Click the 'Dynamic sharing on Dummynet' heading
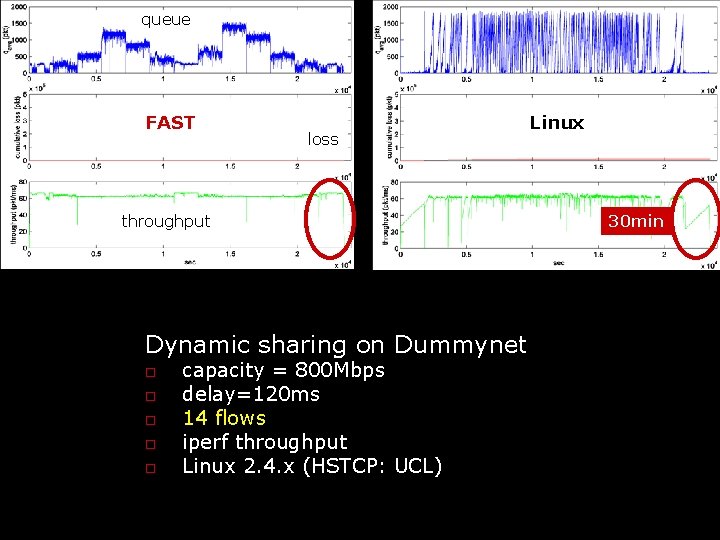 [x=336, y=344]
